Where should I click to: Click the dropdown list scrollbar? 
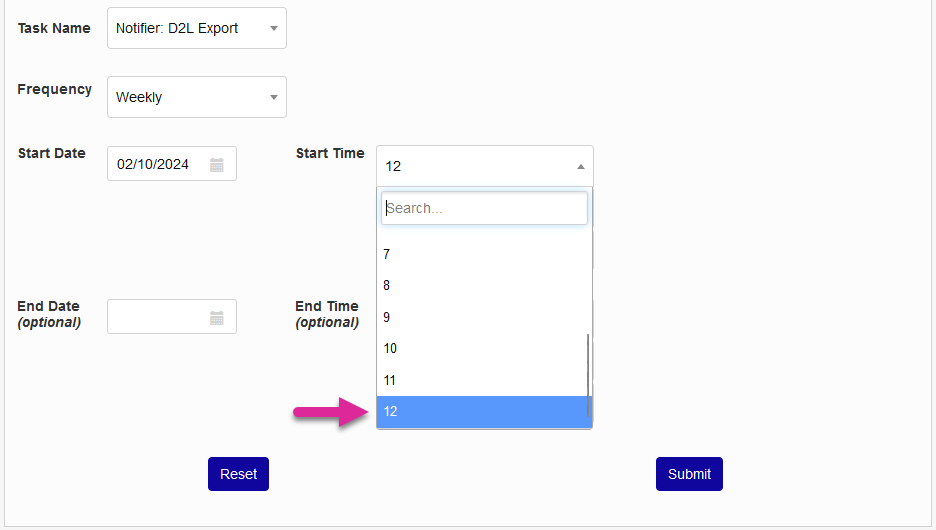(588, 375)
